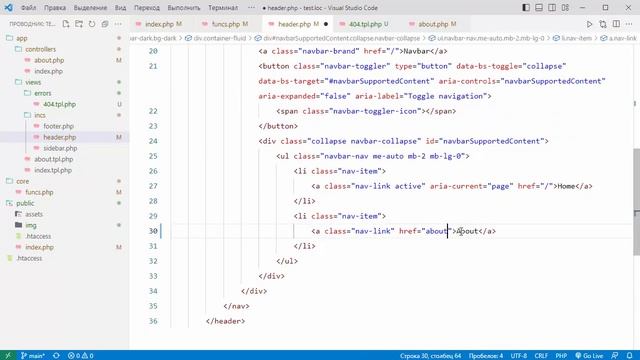Change indentation Пробелов: 4
This screenshot has height=360, width=640.
[486, 356]
